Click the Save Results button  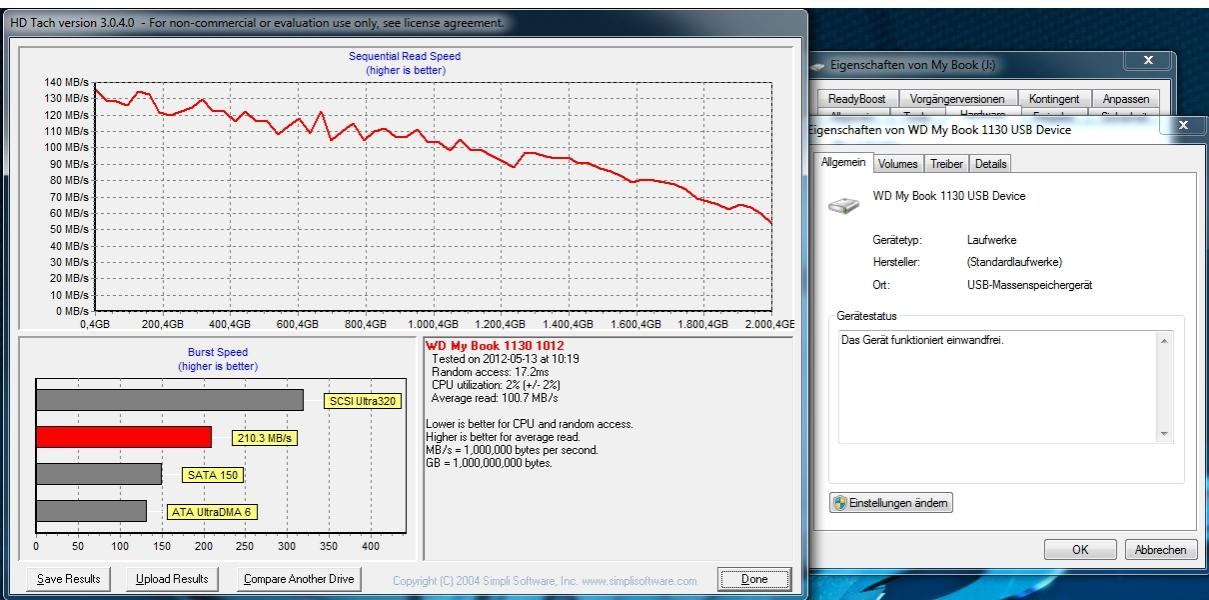pos(69,579)
